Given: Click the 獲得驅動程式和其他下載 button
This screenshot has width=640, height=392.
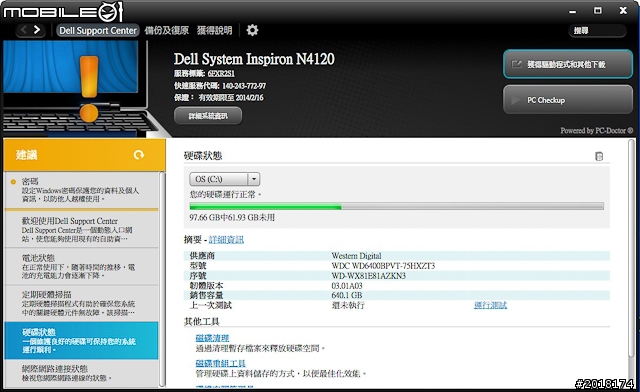Looking at the screenshot, I should coord(568,64).
